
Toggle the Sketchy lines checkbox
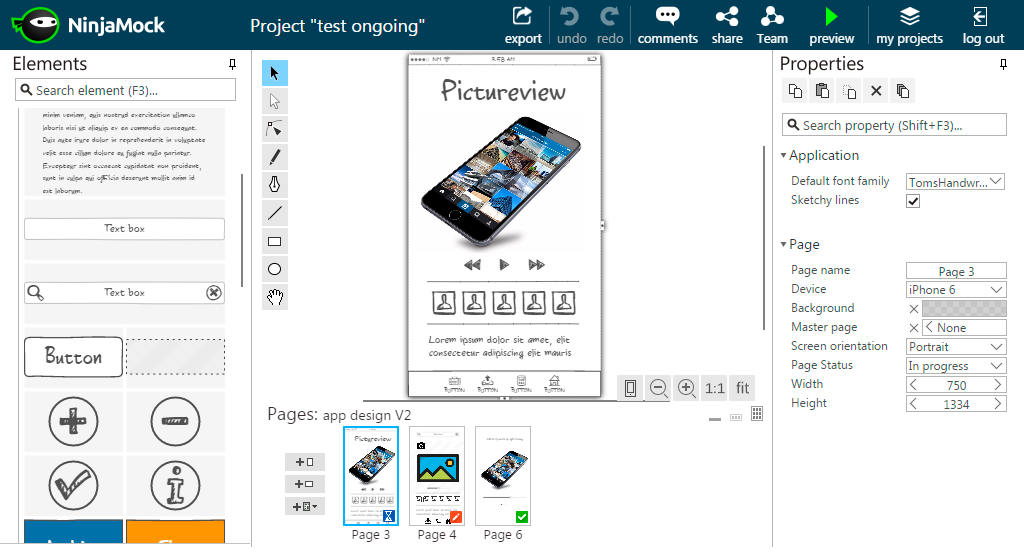pos(913,201)
